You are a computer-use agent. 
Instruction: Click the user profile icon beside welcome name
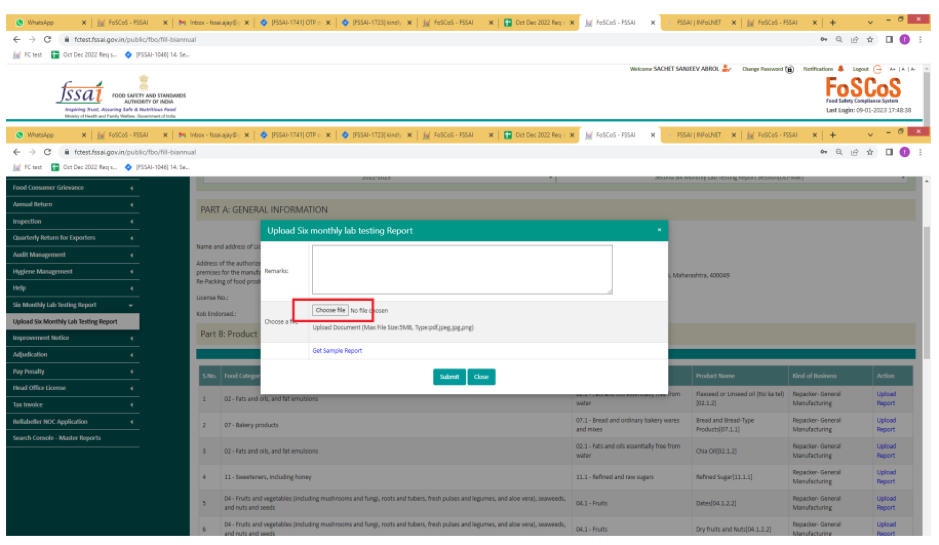726,68
